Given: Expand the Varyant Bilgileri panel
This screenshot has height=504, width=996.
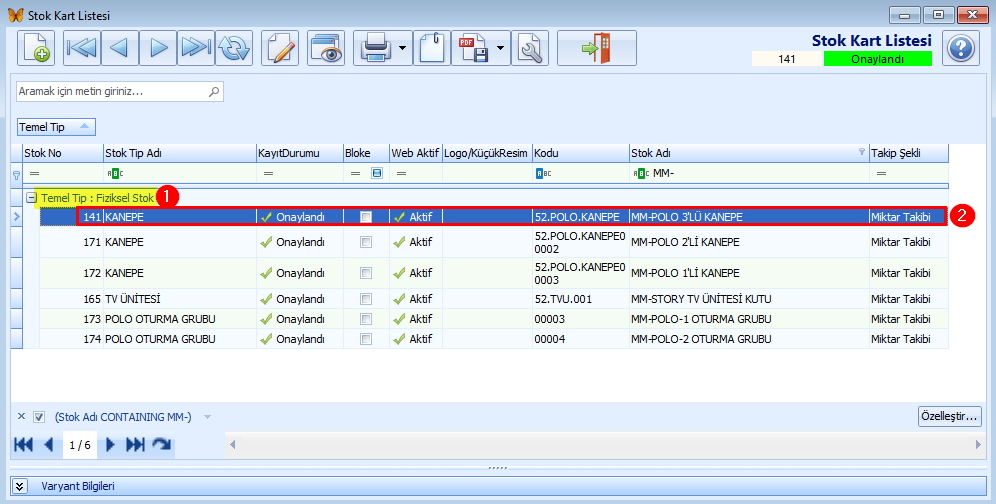Looking at the screenshot, I should (x=20, y=486).
